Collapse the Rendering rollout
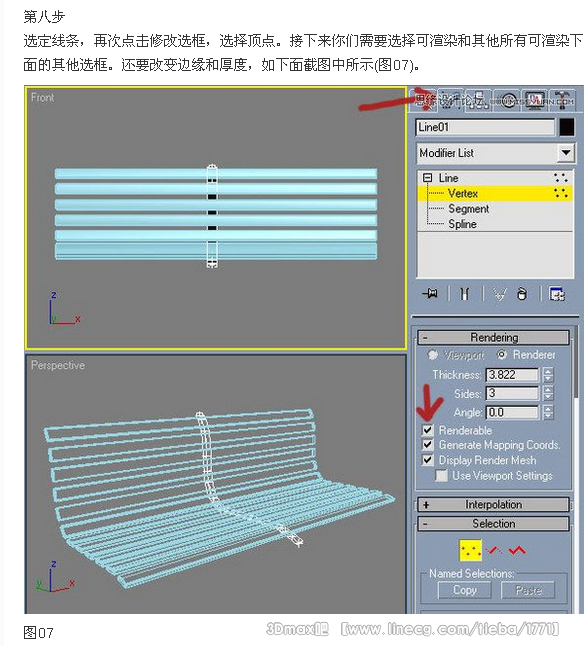The image size is (588, 646). (x=493, y=337)
